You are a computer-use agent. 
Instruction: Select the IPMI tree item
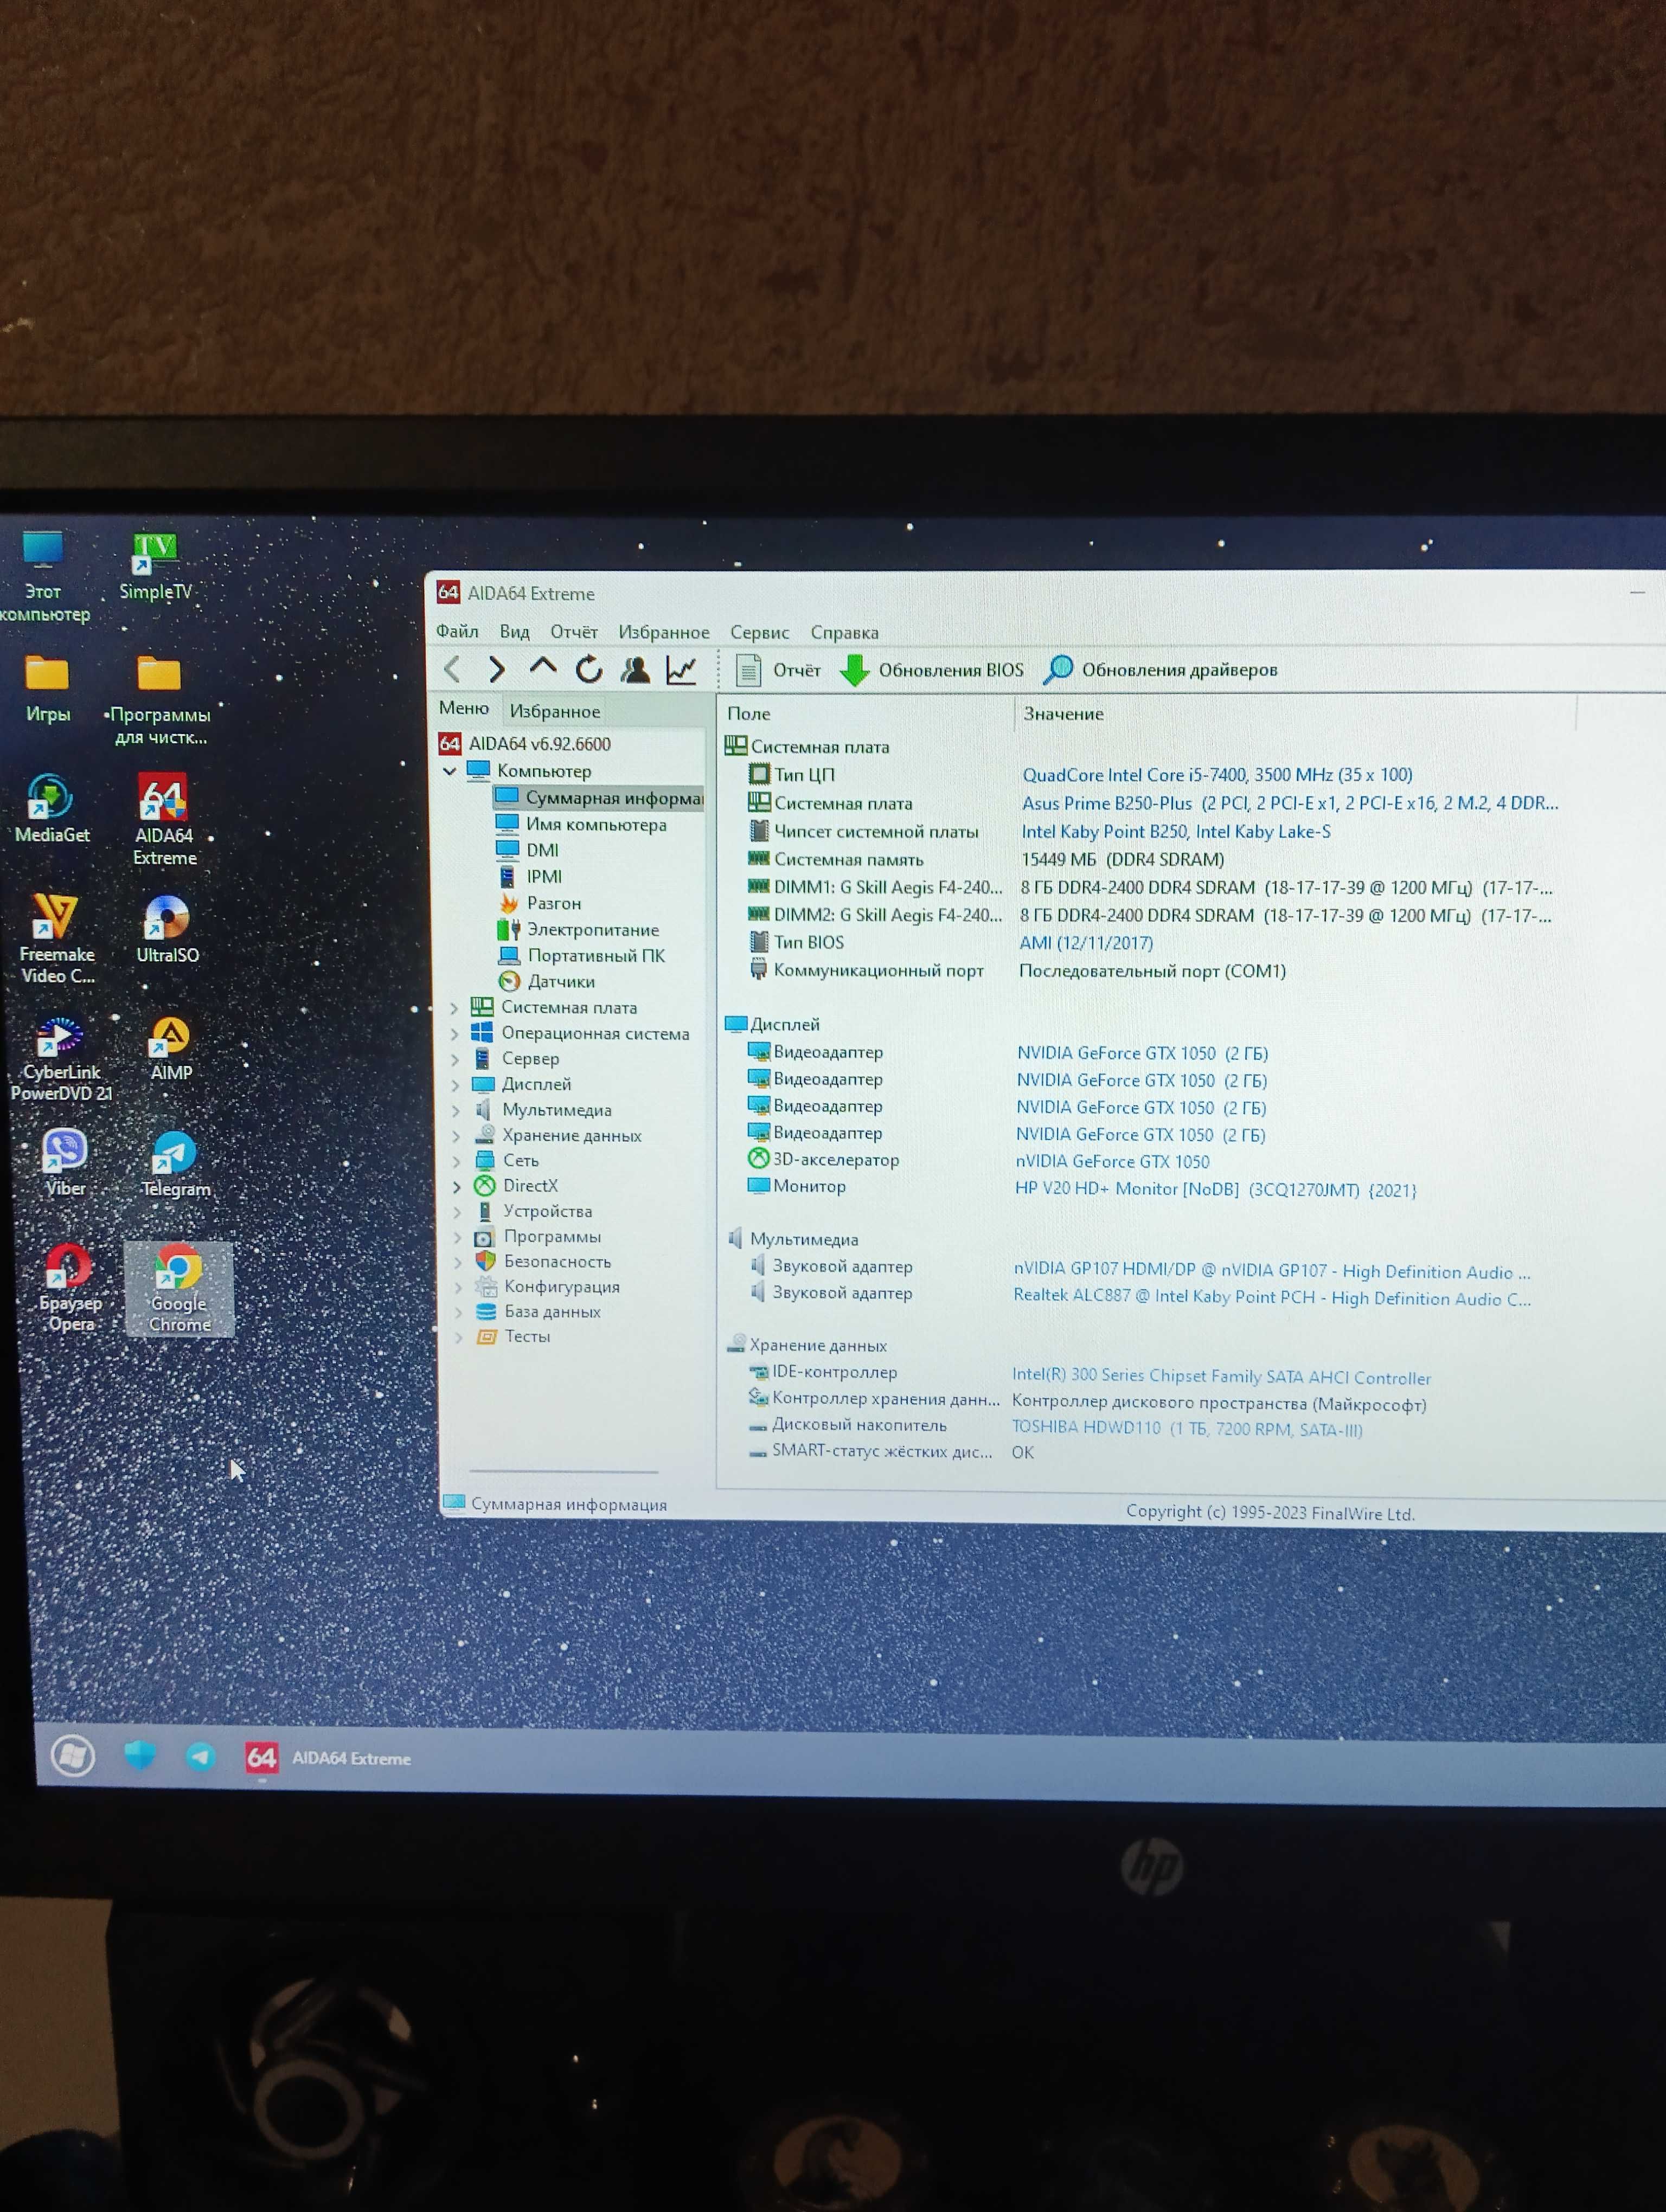(x=530, y=876)
